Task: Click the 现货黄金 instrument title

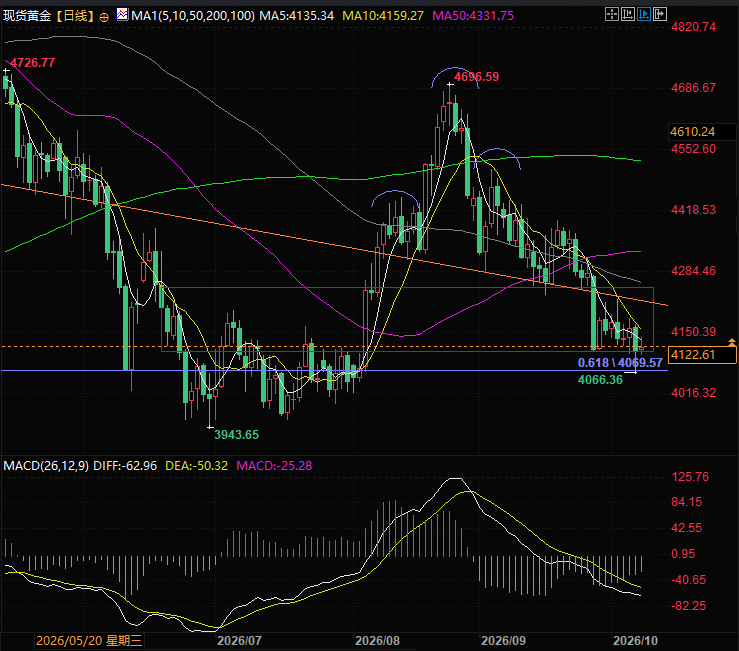Action: [x=27, y=16]
